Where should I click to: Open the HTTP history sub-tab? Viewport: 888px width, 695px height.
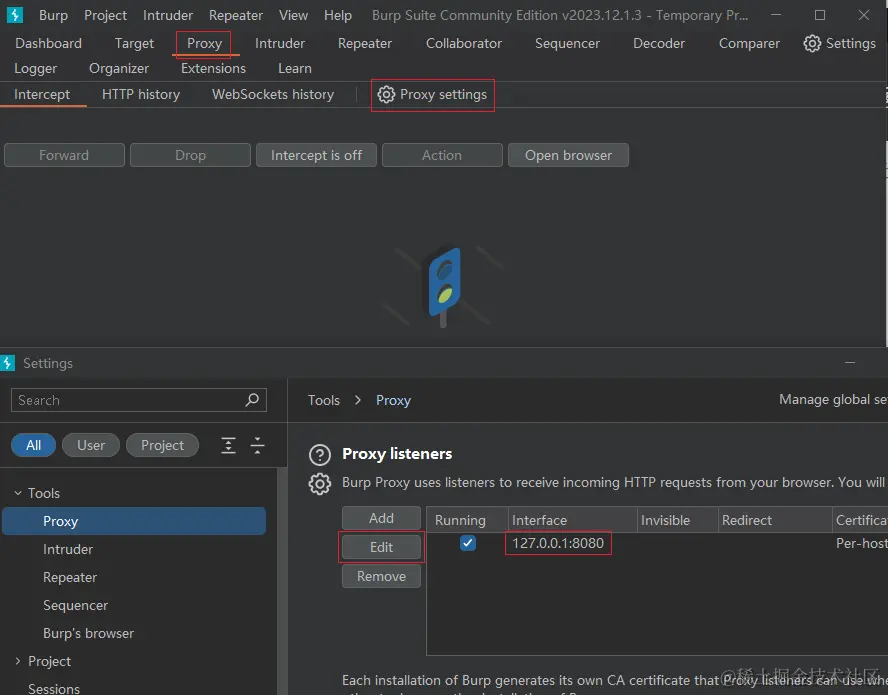click(141, 95)
